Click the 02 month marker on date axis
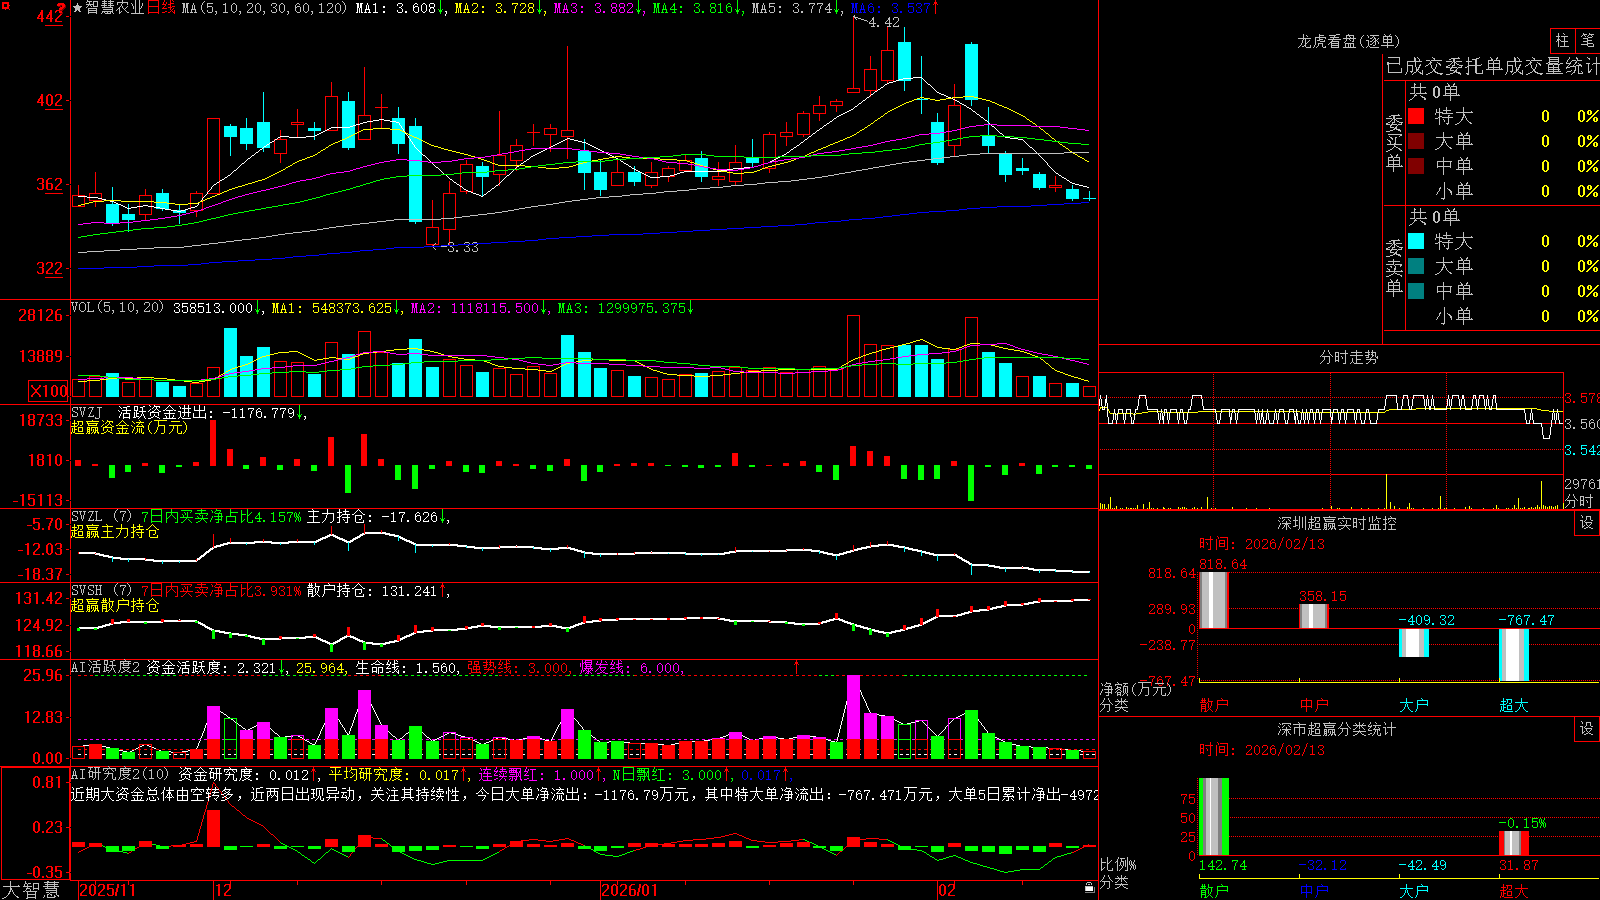 [x=947, y=890]
